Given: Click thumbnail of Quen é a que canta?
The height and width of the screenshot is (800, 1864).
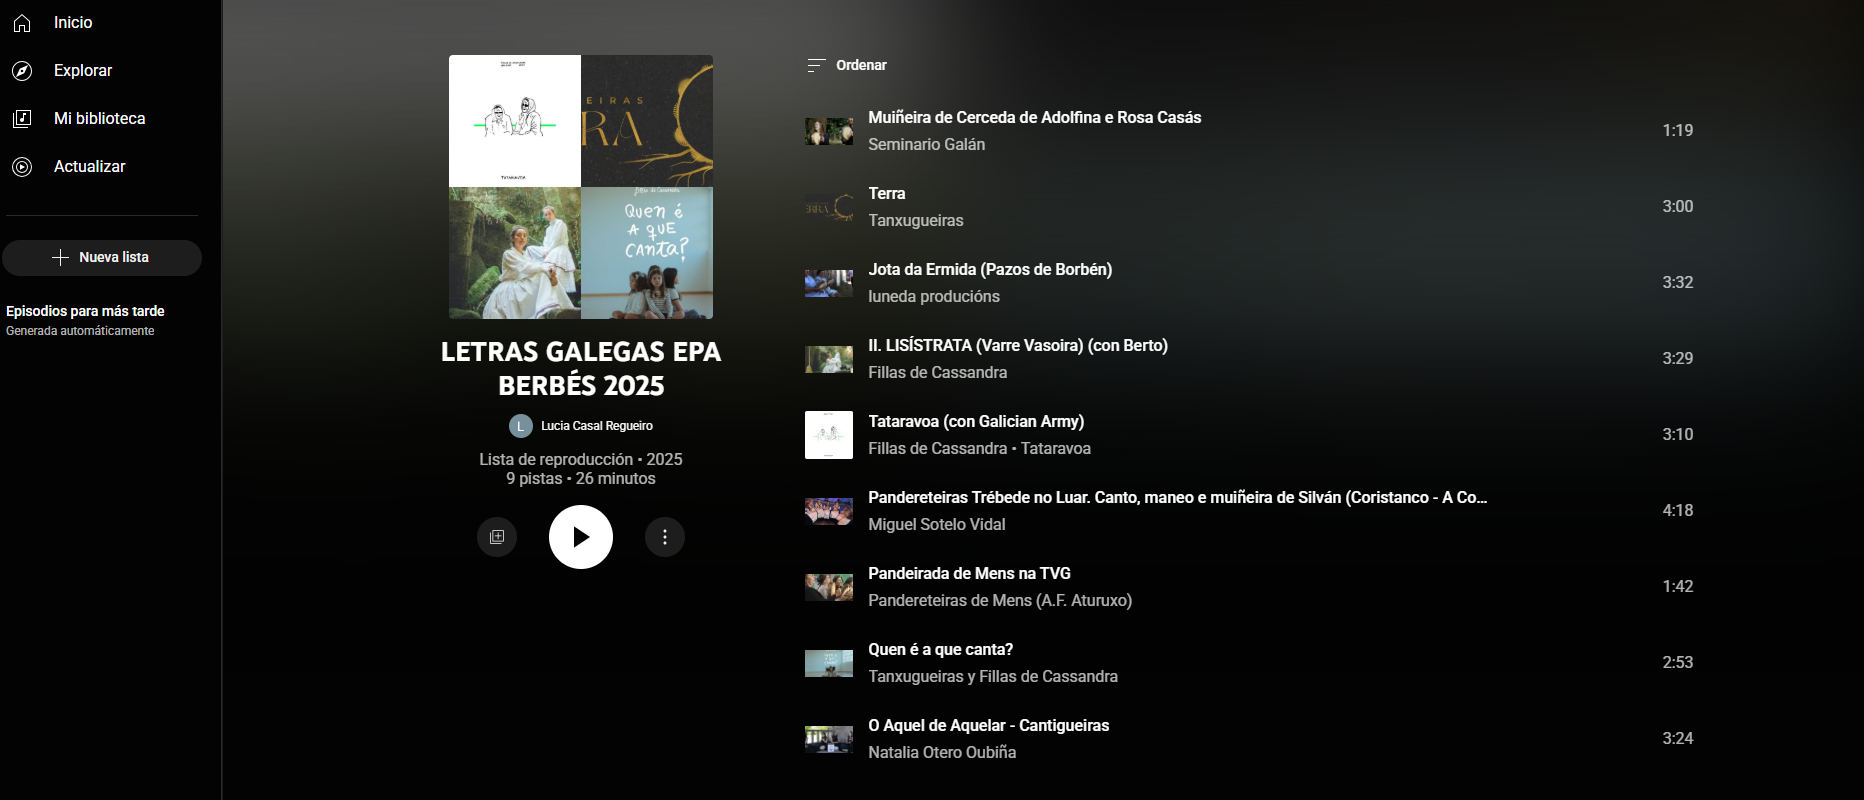Looking at the screenshot, I should pos(829,663).
